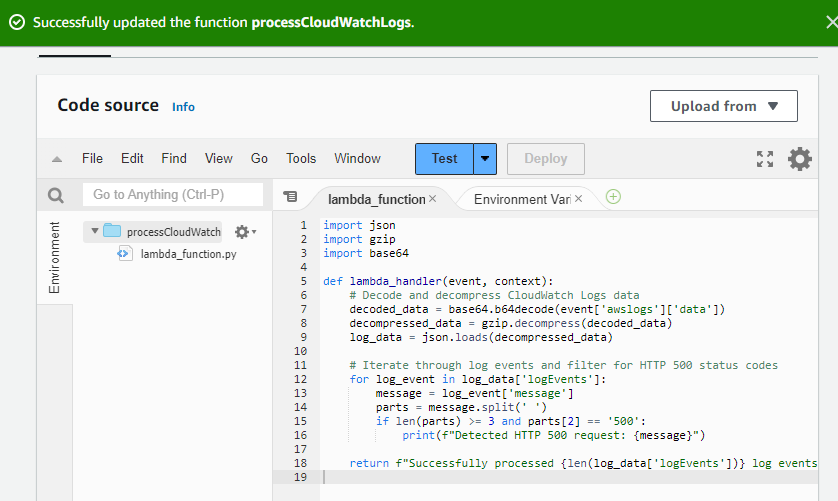Dismiss the success notification banner

coord(831,22)
